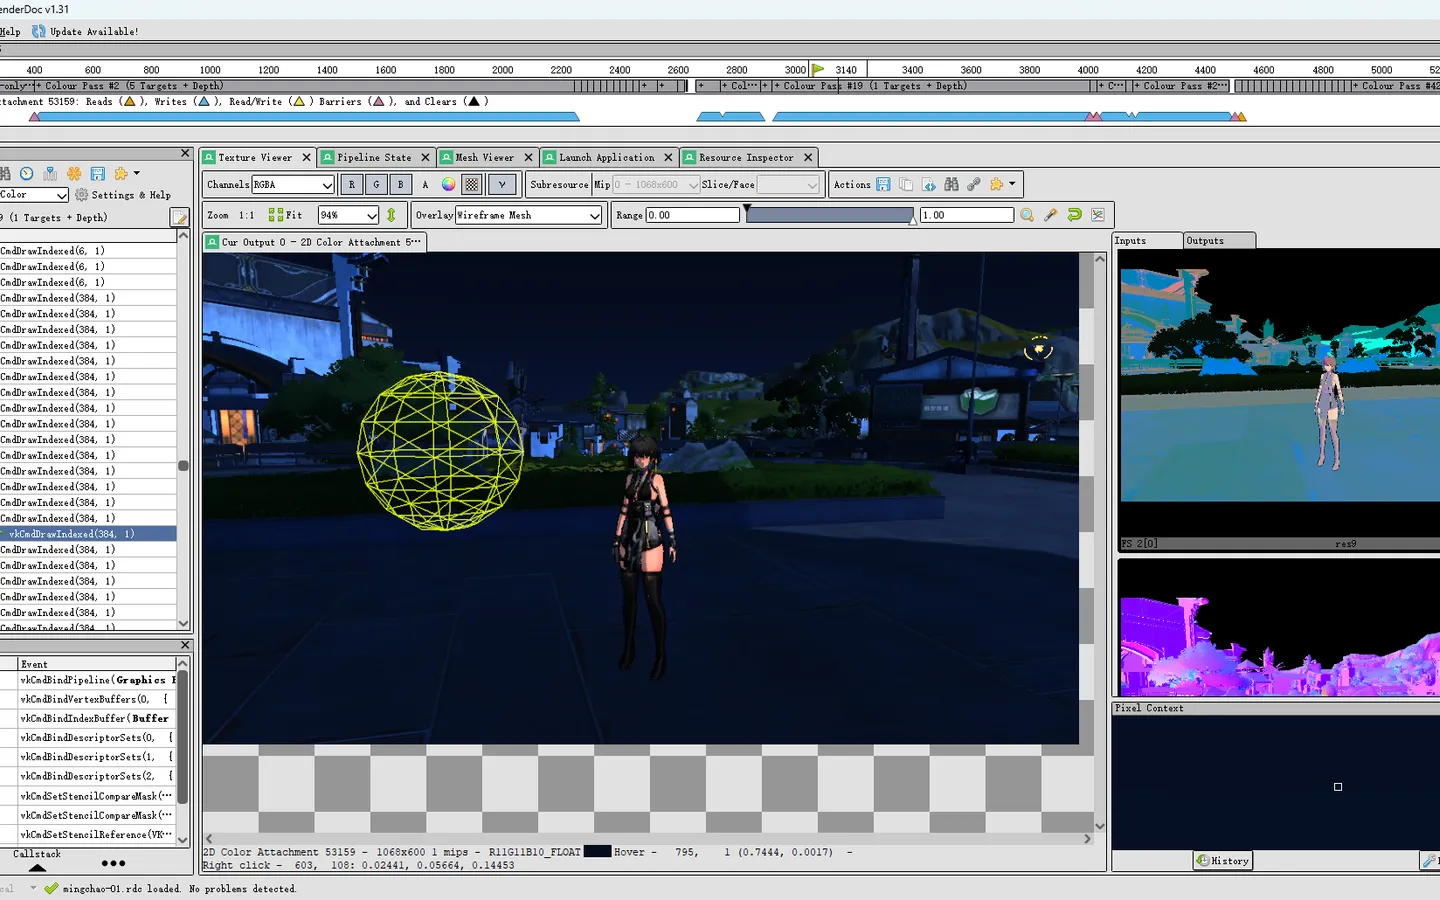Open the Overlay Wireframe Mesh dropdown

coord(529,215)
